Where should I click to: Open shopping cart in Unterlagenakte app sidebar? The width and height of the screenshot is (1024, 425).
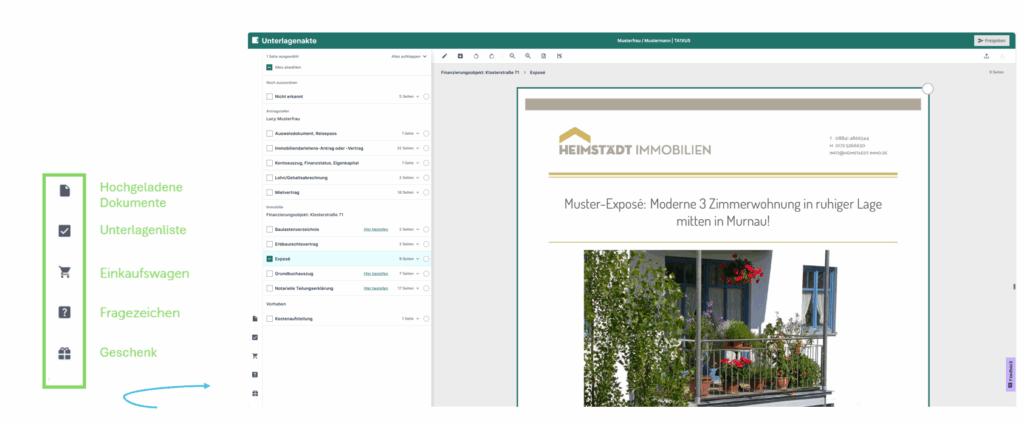click(255, 355)
